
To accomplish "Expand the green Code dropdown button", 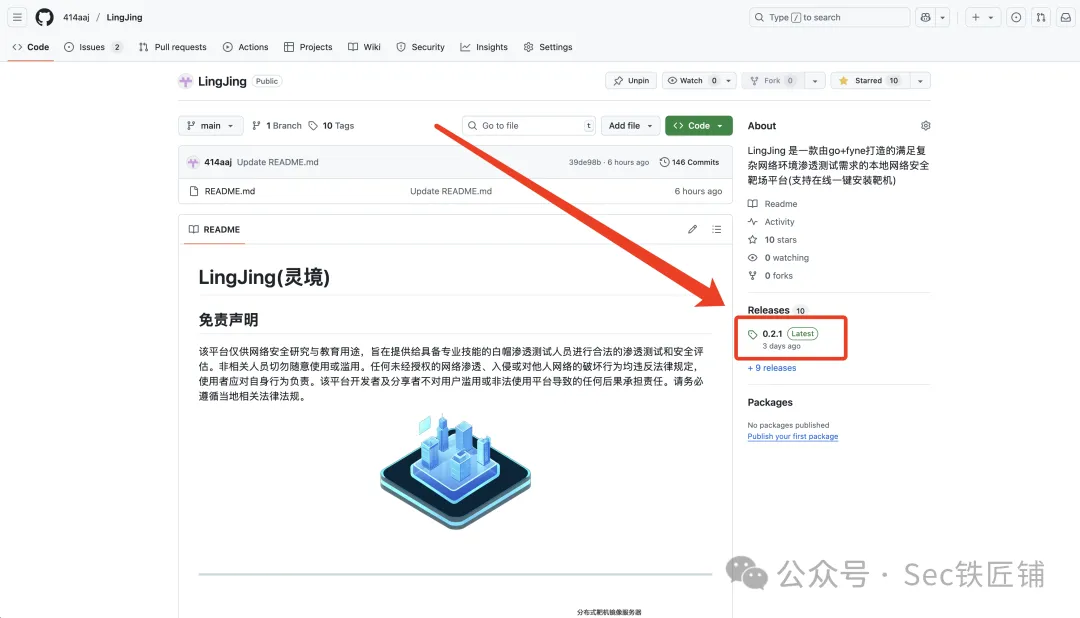I will (x=698, y=126).
